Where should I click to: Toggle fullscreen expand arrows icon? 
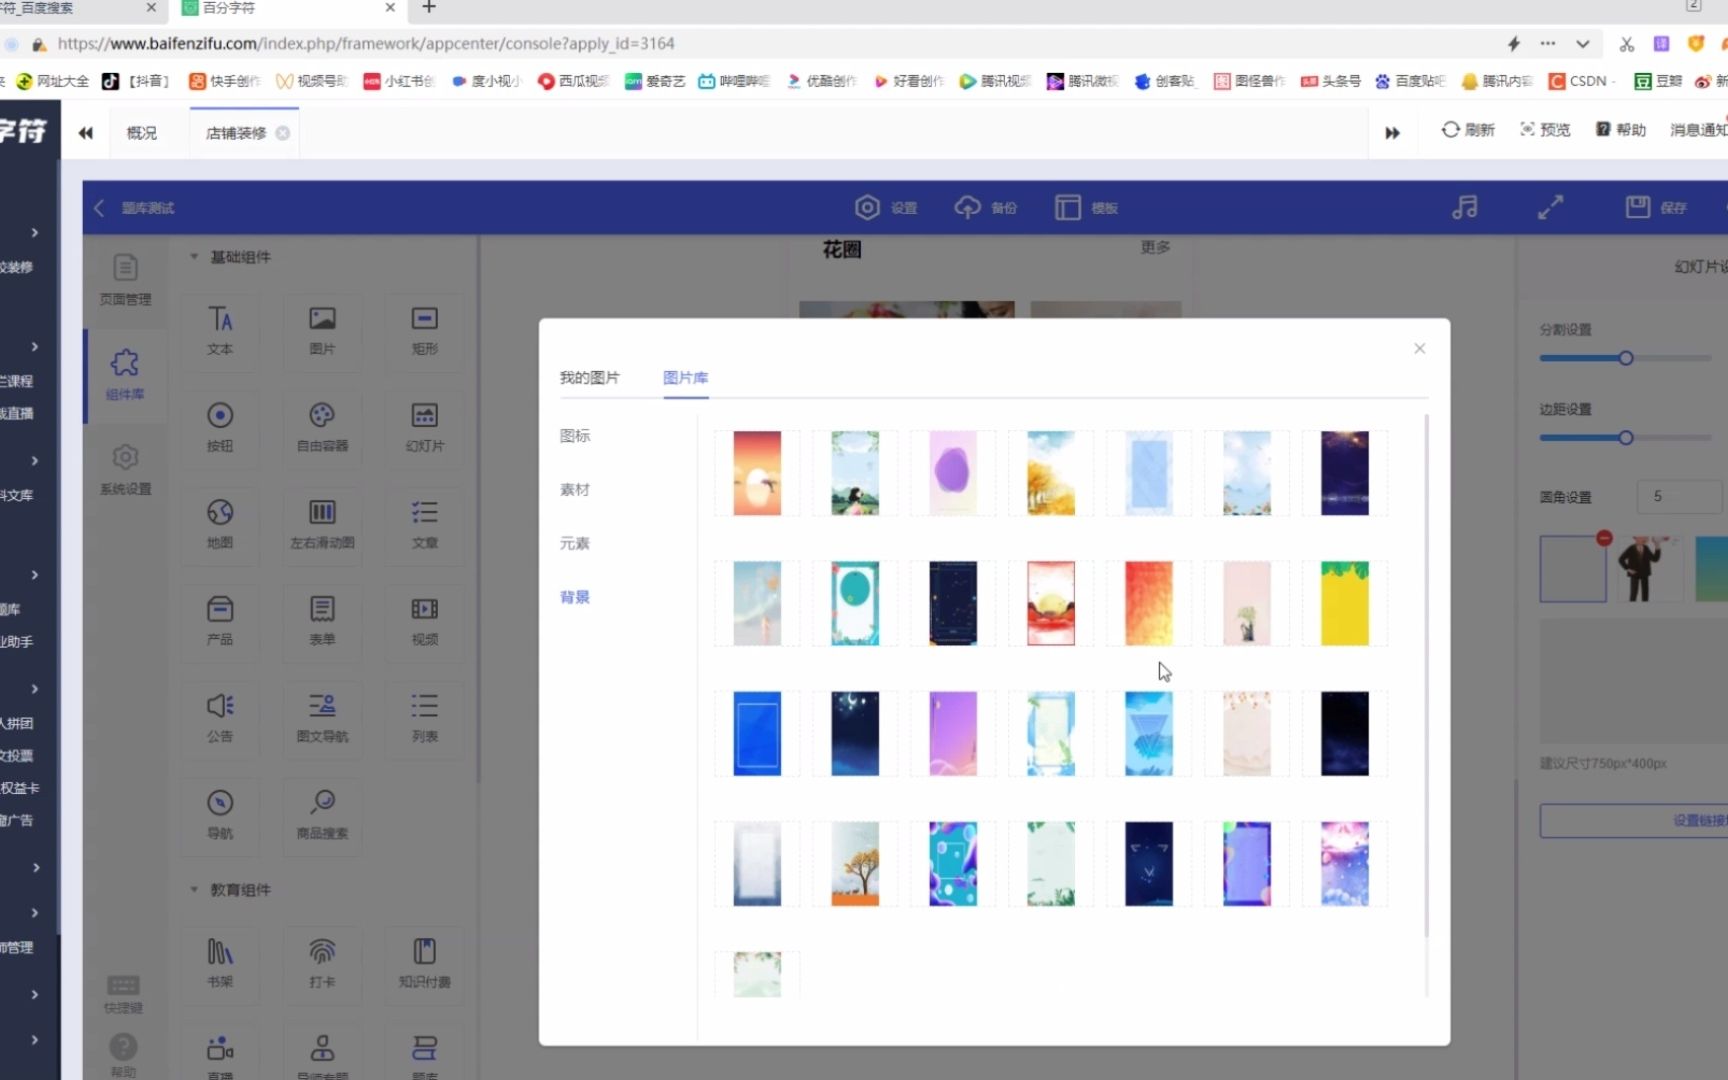coord(1550,207)
